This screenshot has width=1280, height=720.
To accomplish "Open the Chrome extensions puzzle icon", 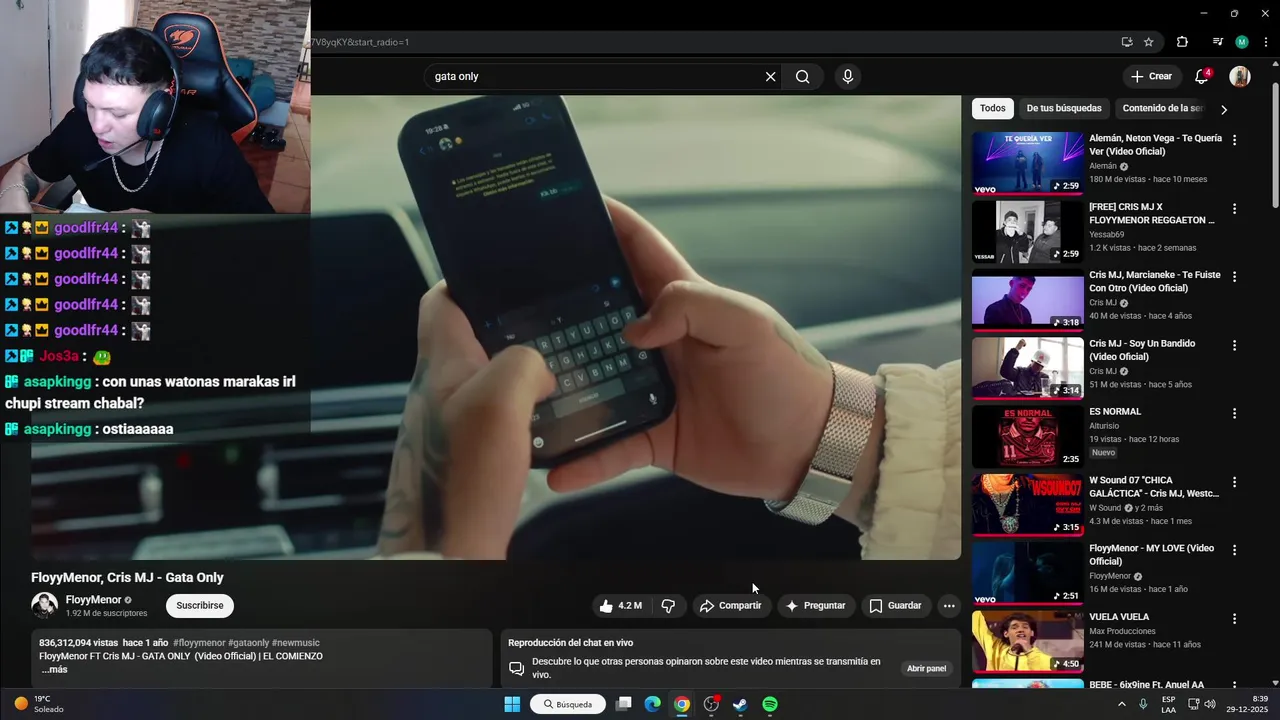I will click(x=1182, y=42).
